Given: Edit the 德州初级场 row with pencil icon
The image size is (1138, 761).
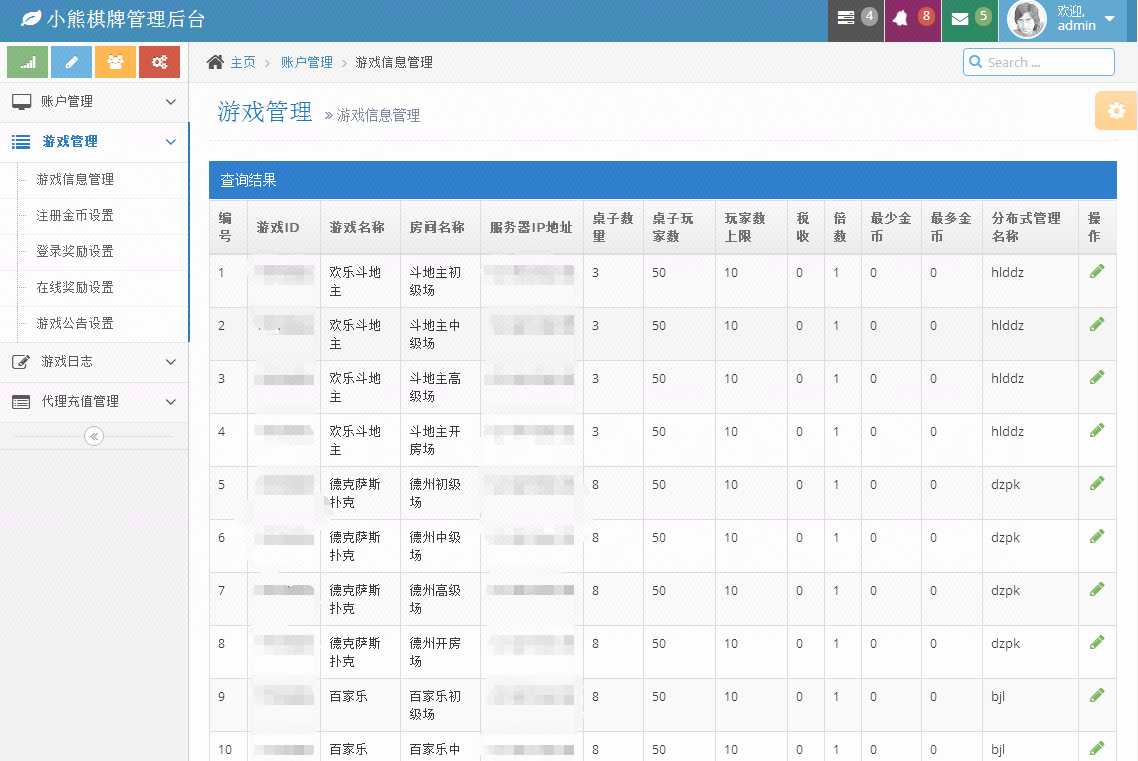Looking at the screenshot, I should tap(1097, 483).
